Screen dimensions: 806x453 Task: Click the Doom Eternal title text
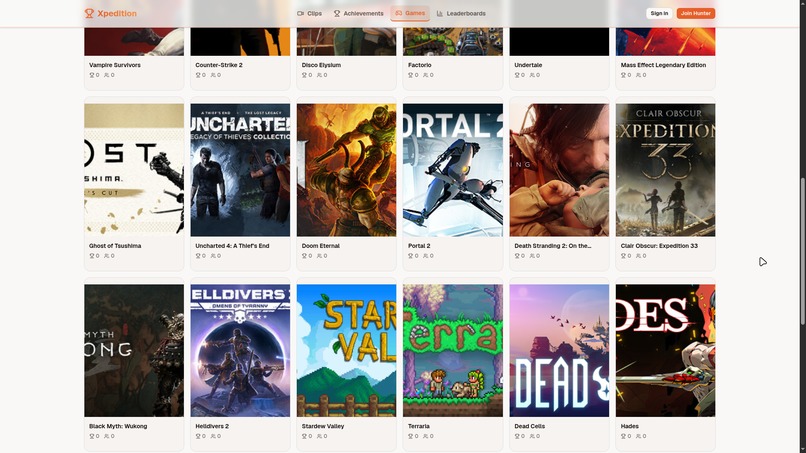(321, 246)
